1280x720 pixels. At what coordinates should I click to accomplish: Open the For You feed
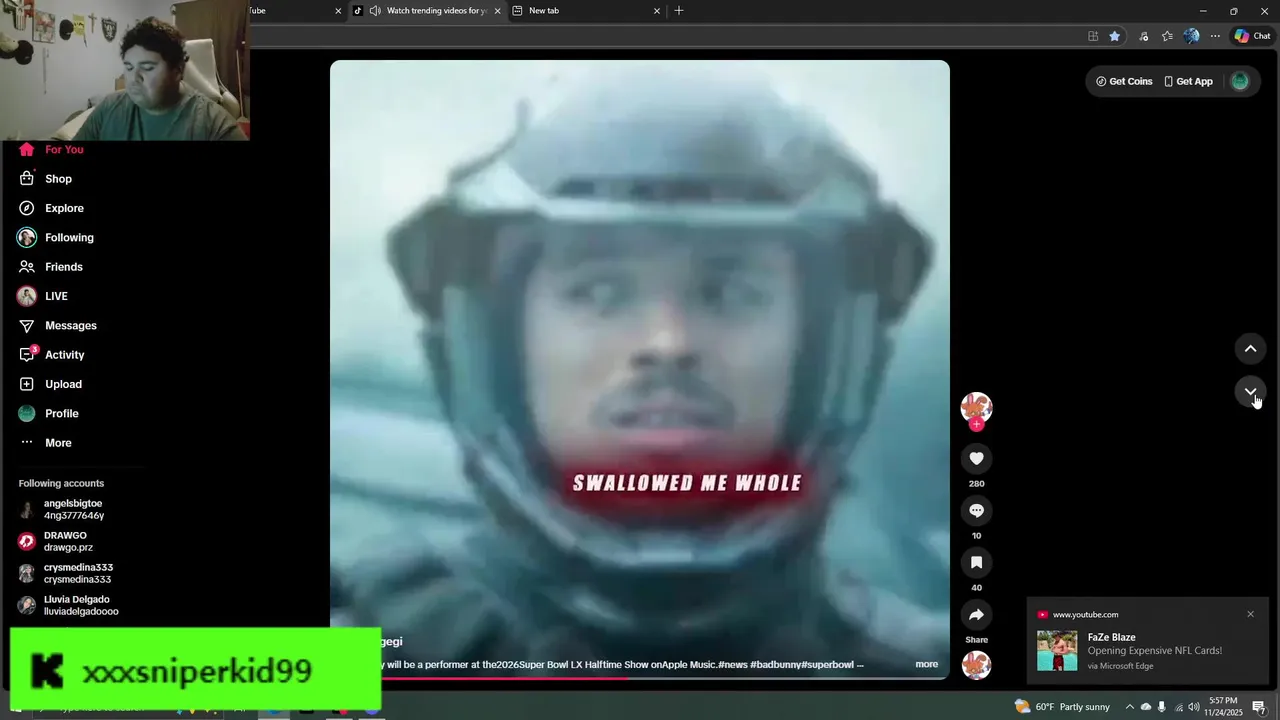pos(50,149)
